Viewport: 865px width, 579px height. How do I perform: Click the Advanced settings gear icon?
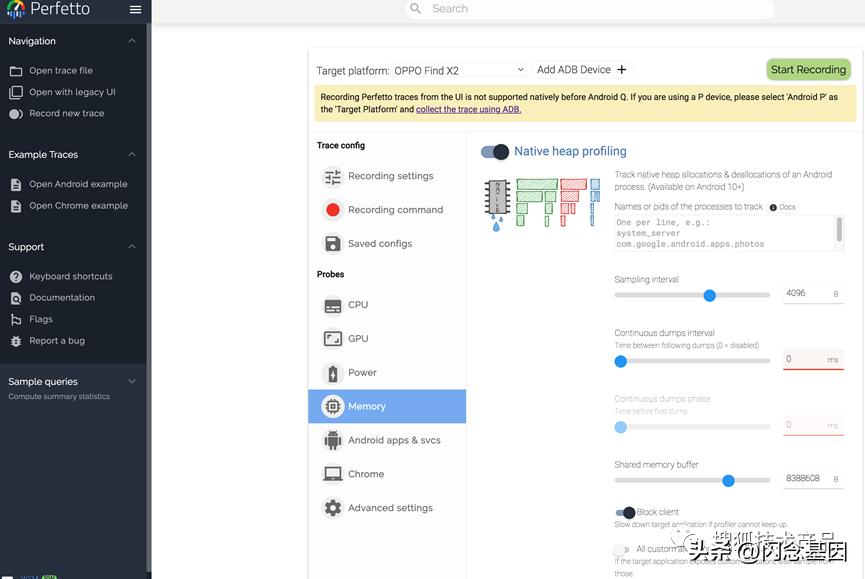333,508
